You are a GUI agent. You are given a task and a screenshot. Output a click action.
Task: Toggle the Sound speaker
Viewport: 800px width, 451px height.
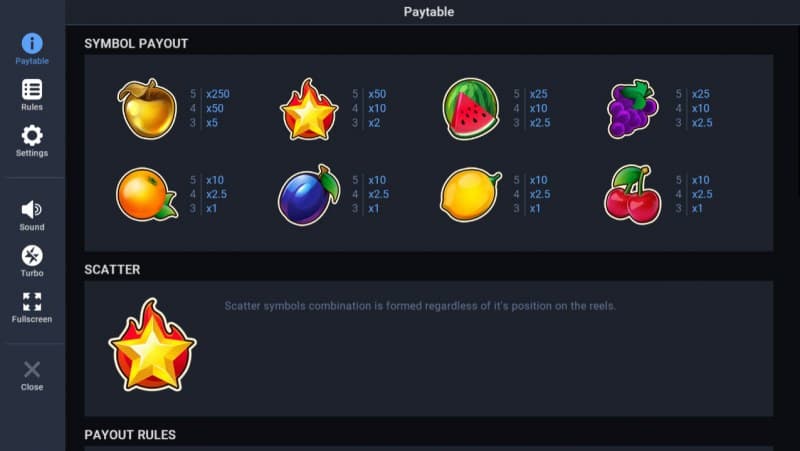32,214
